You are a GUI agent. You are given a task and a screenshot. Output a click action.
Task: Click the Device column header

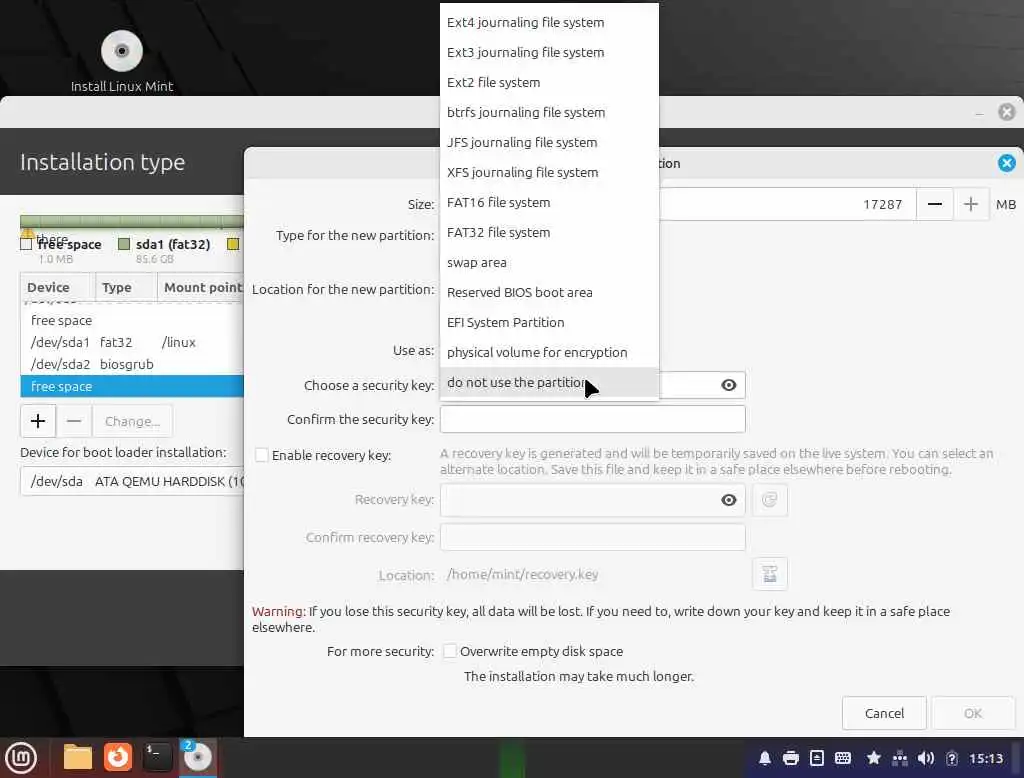click(x=57, y=287)
